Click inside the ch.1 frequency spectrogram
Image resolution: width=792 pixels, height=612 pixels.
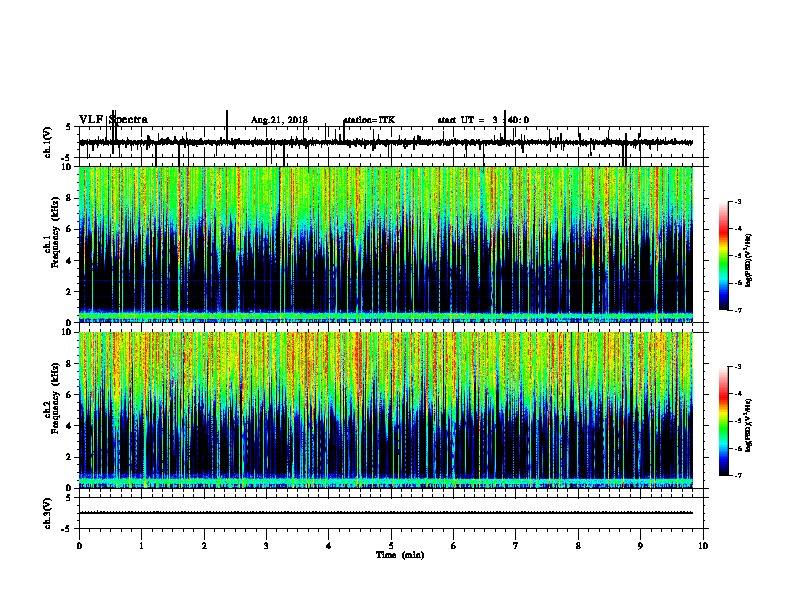pos(386,244)
